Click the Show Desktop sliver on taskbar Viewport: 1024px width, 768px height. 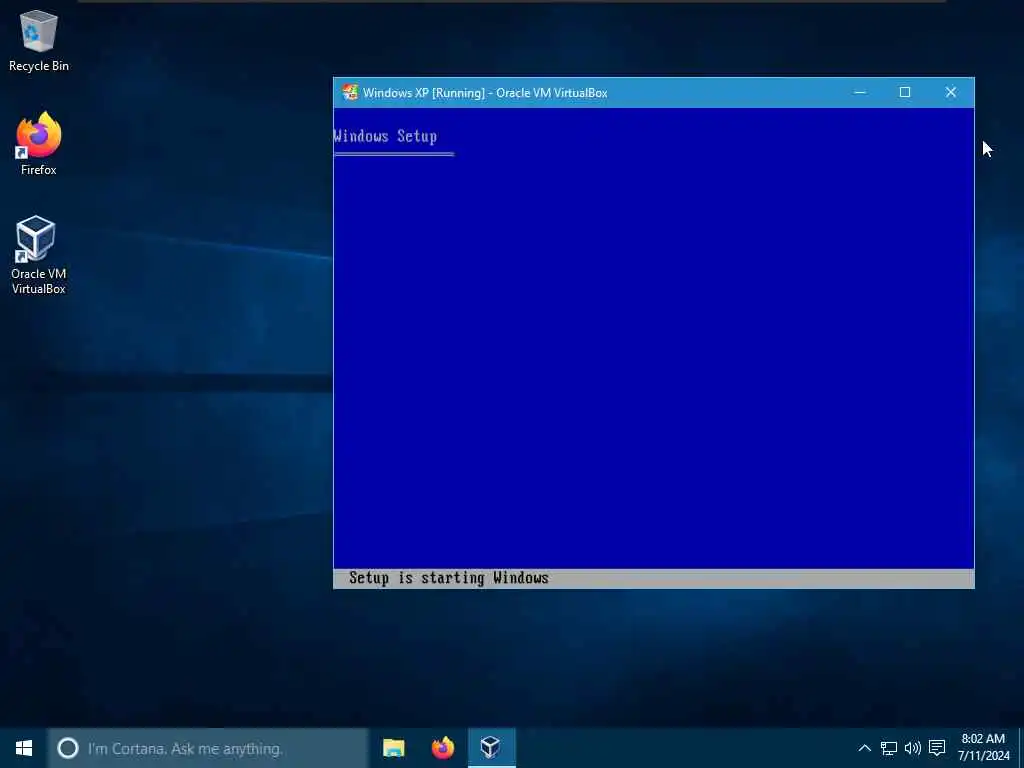(1021, 748)
